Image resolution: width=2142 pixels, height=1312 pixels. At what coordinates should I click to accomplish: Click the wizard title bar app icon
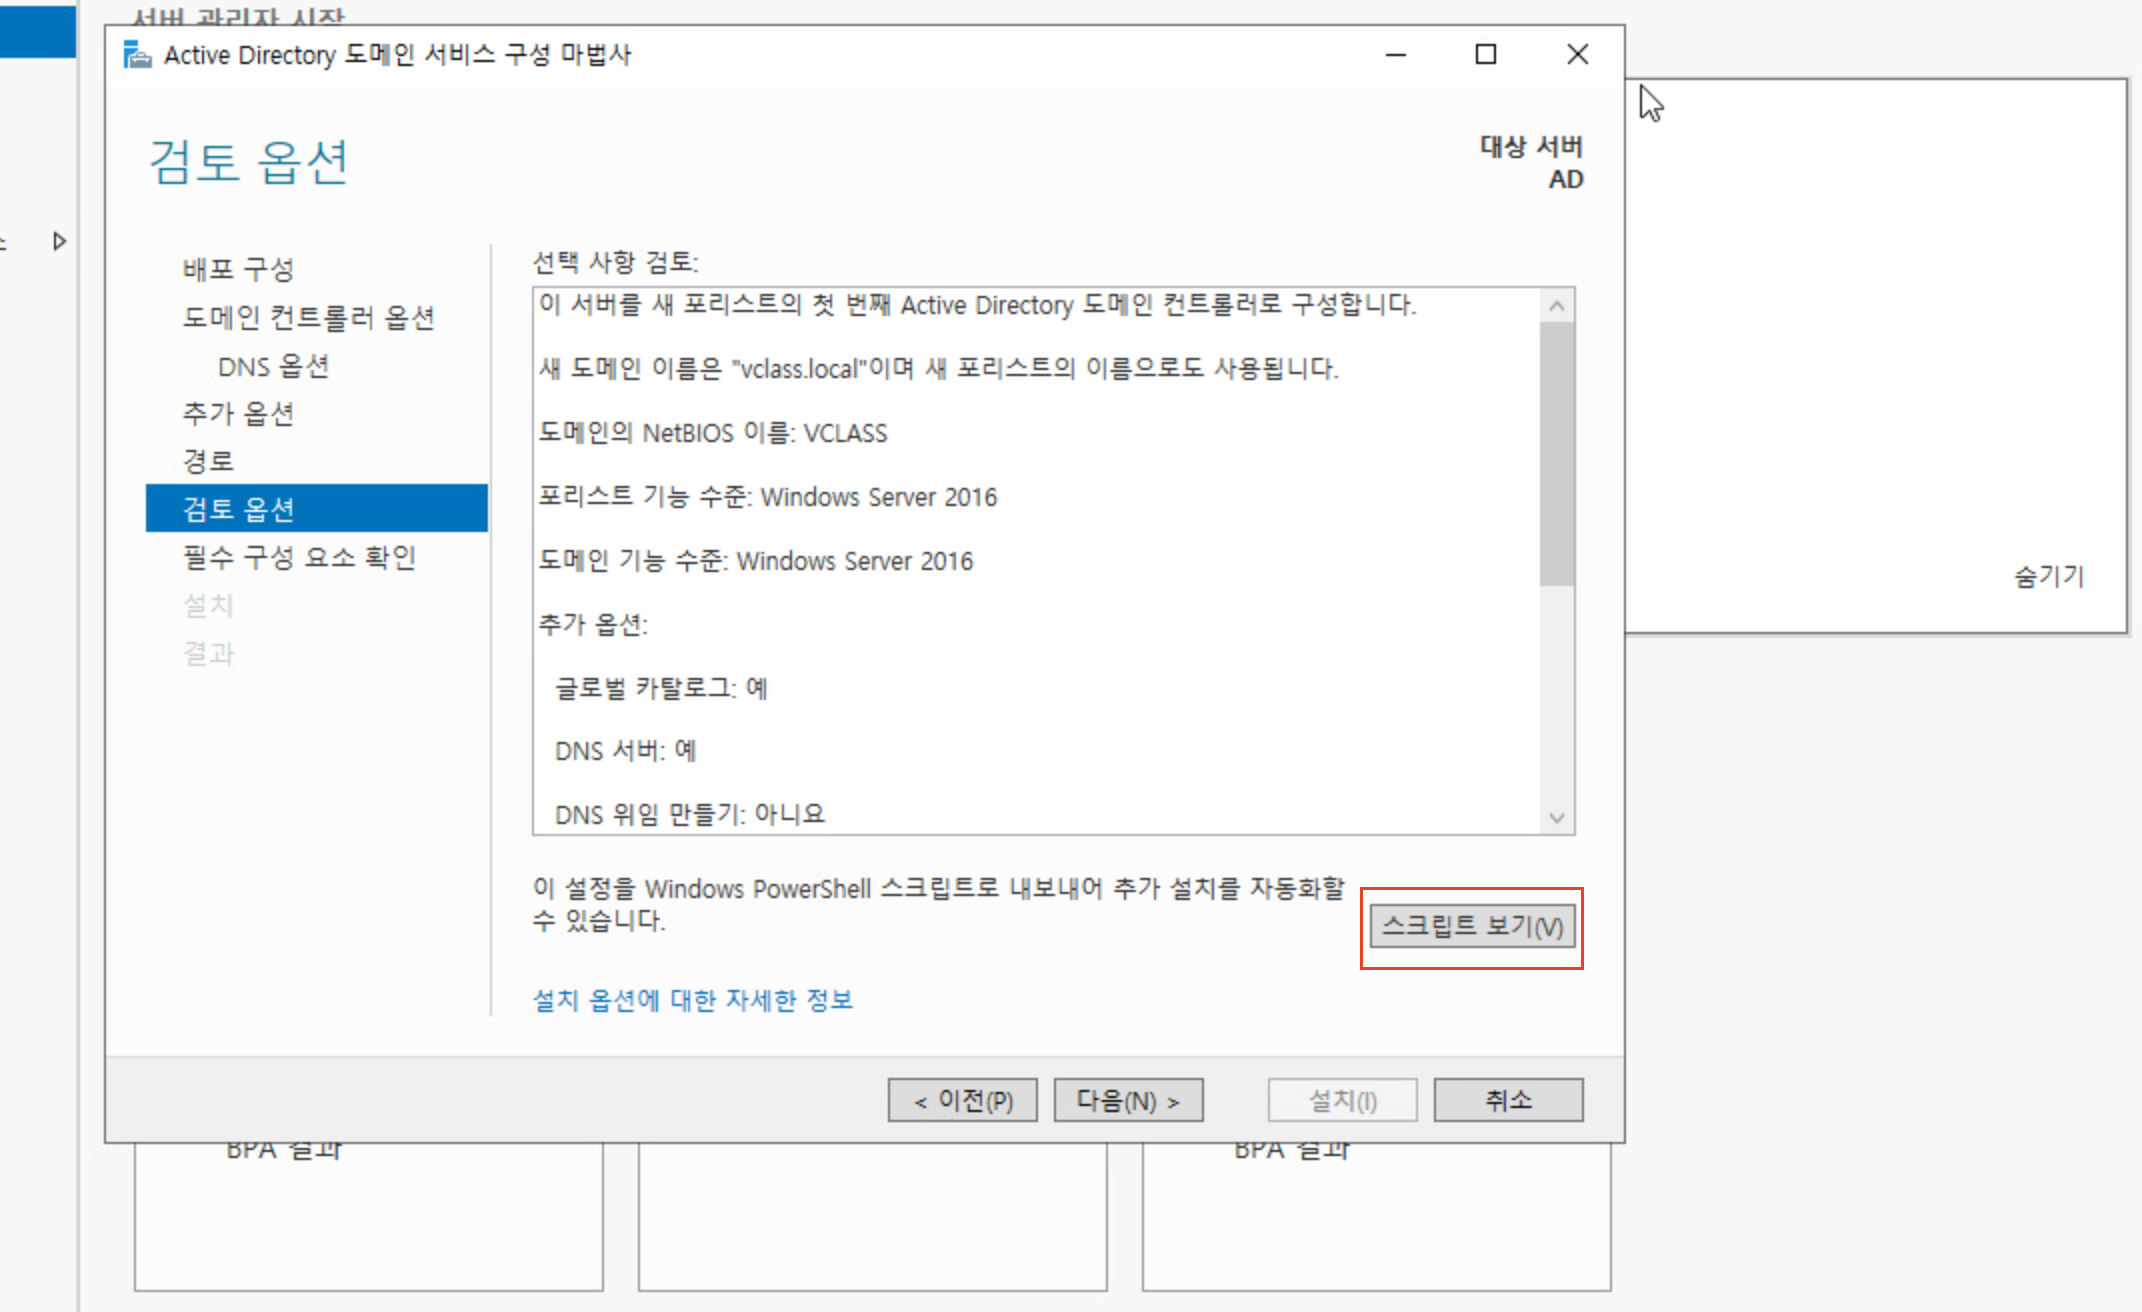click(137, 55)
